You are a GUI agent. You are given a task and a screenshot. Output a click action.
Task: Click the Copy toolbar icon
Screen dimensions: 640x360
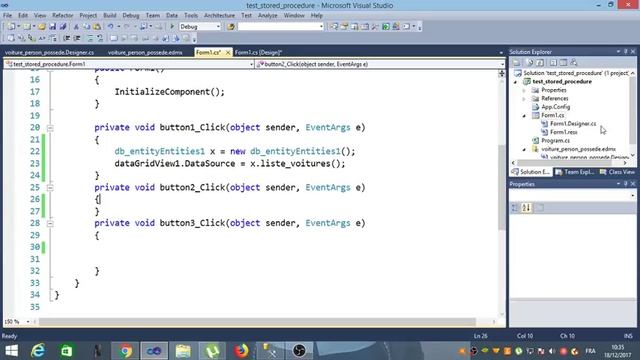click(x=87, y=27)
